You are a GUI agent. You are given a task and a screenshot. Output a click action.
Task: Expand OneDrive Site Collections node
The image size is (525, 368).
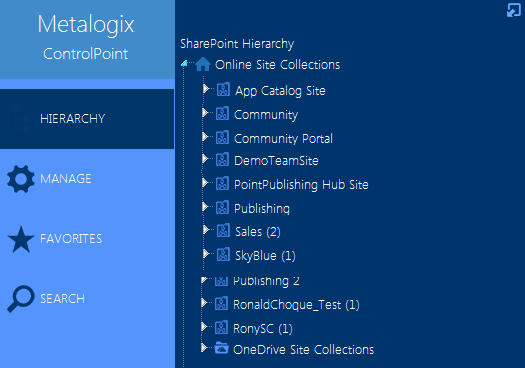(x=204, y=348)
